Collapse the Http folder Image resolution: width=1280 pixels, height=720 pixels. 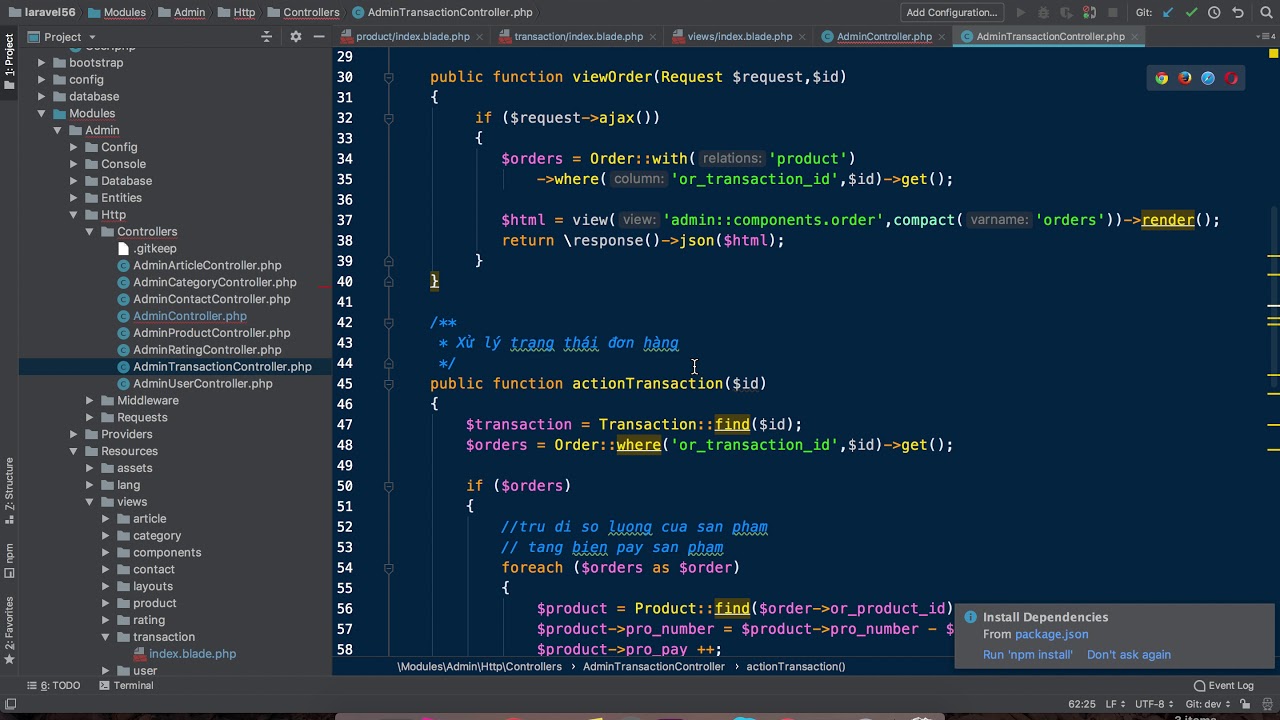[x=74, y=215]
